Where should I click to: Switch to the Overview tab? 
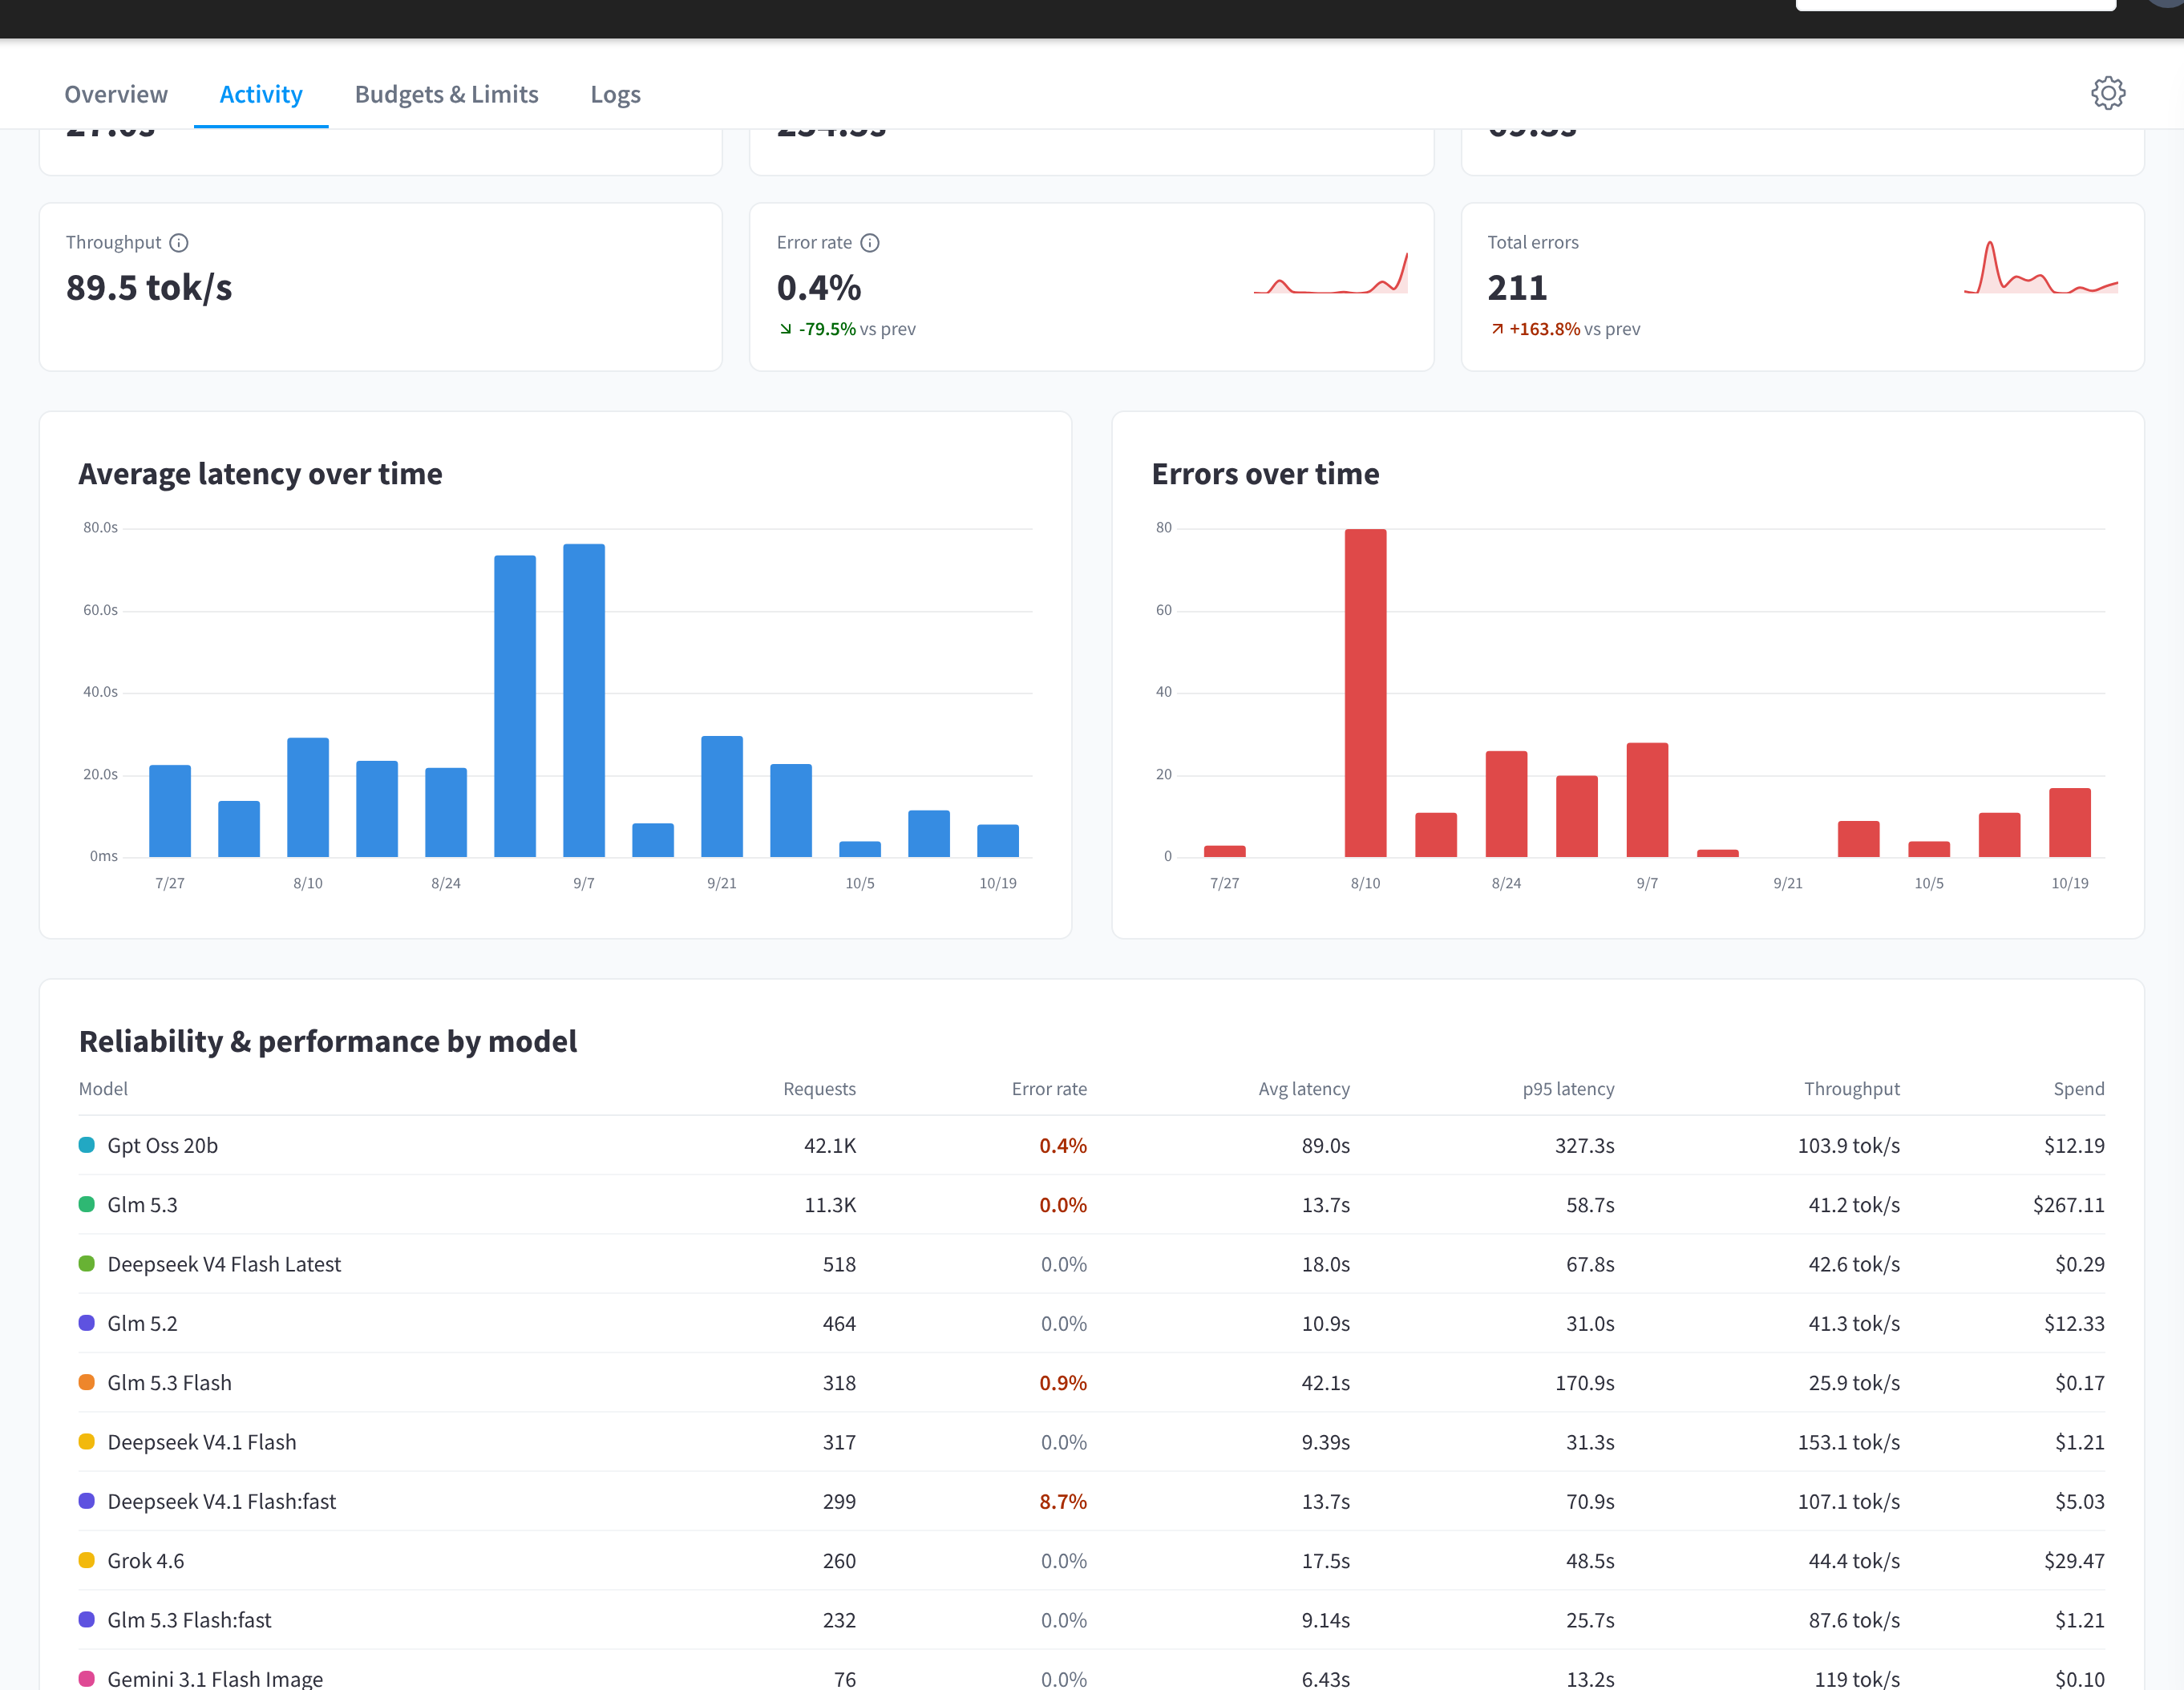point(116,94)
